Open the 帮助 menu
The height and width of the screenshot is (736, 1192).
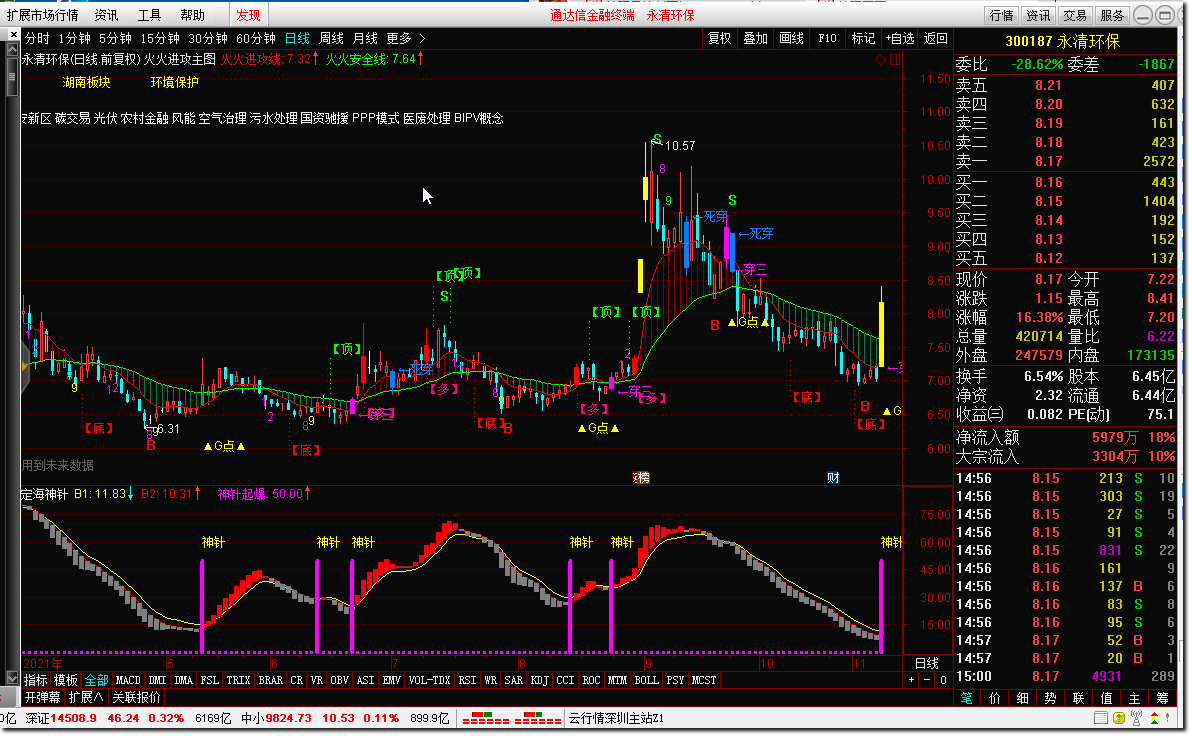[x=192, y=15]
